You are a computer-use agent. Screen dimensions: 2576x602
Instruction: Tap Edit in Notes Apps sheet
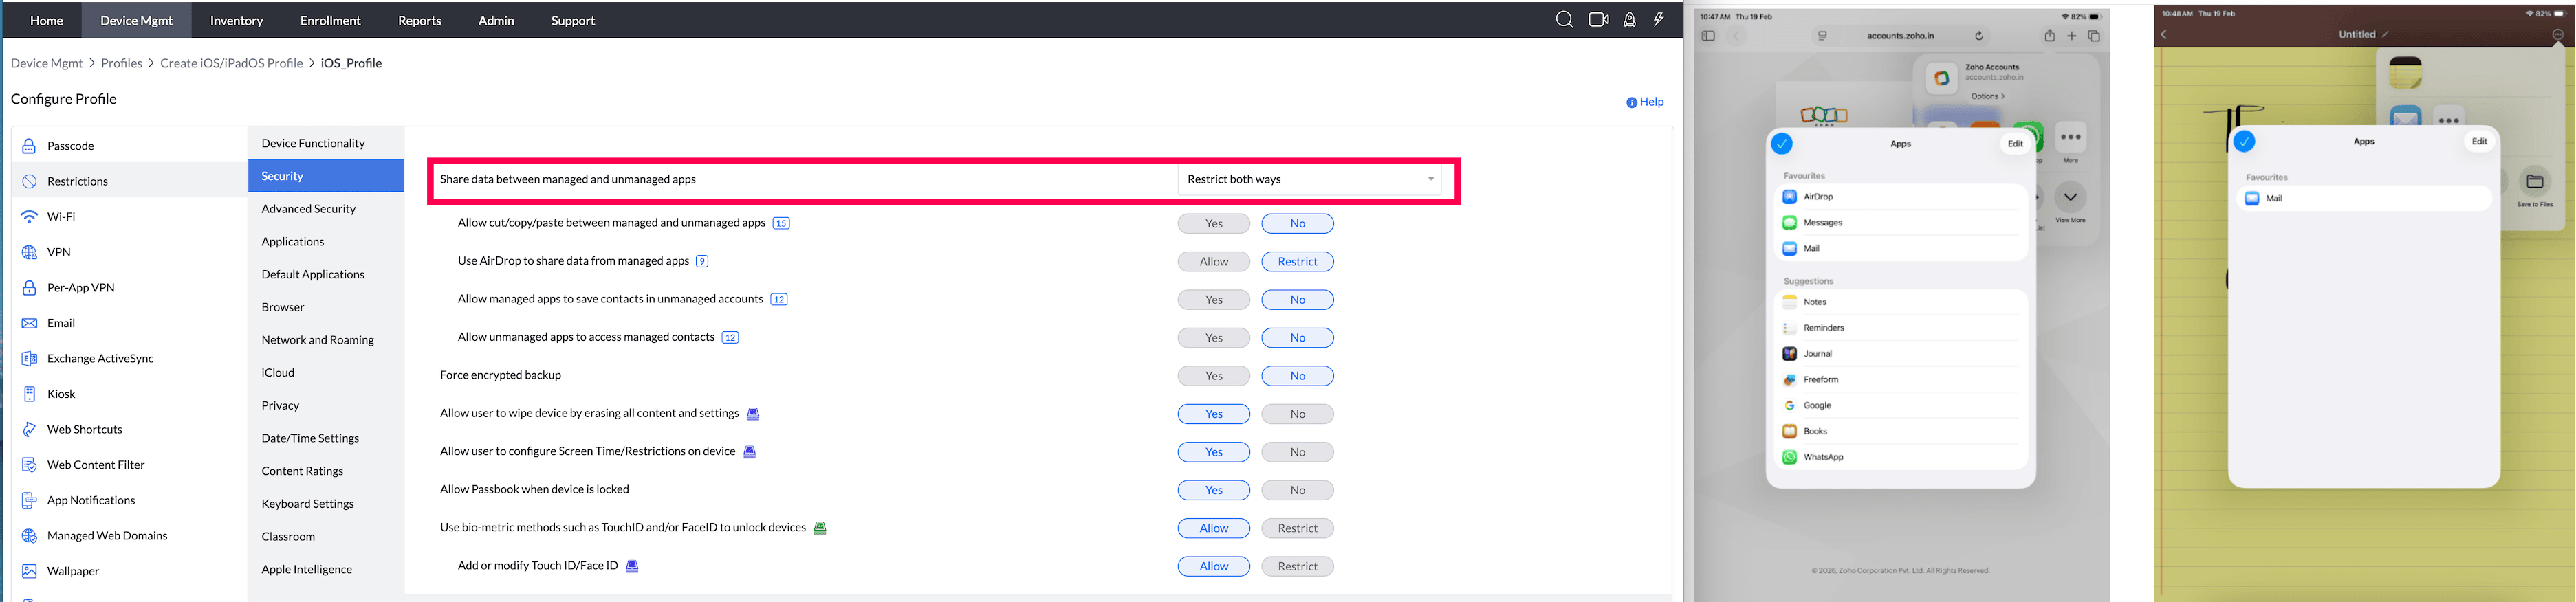click(2479, 142)
